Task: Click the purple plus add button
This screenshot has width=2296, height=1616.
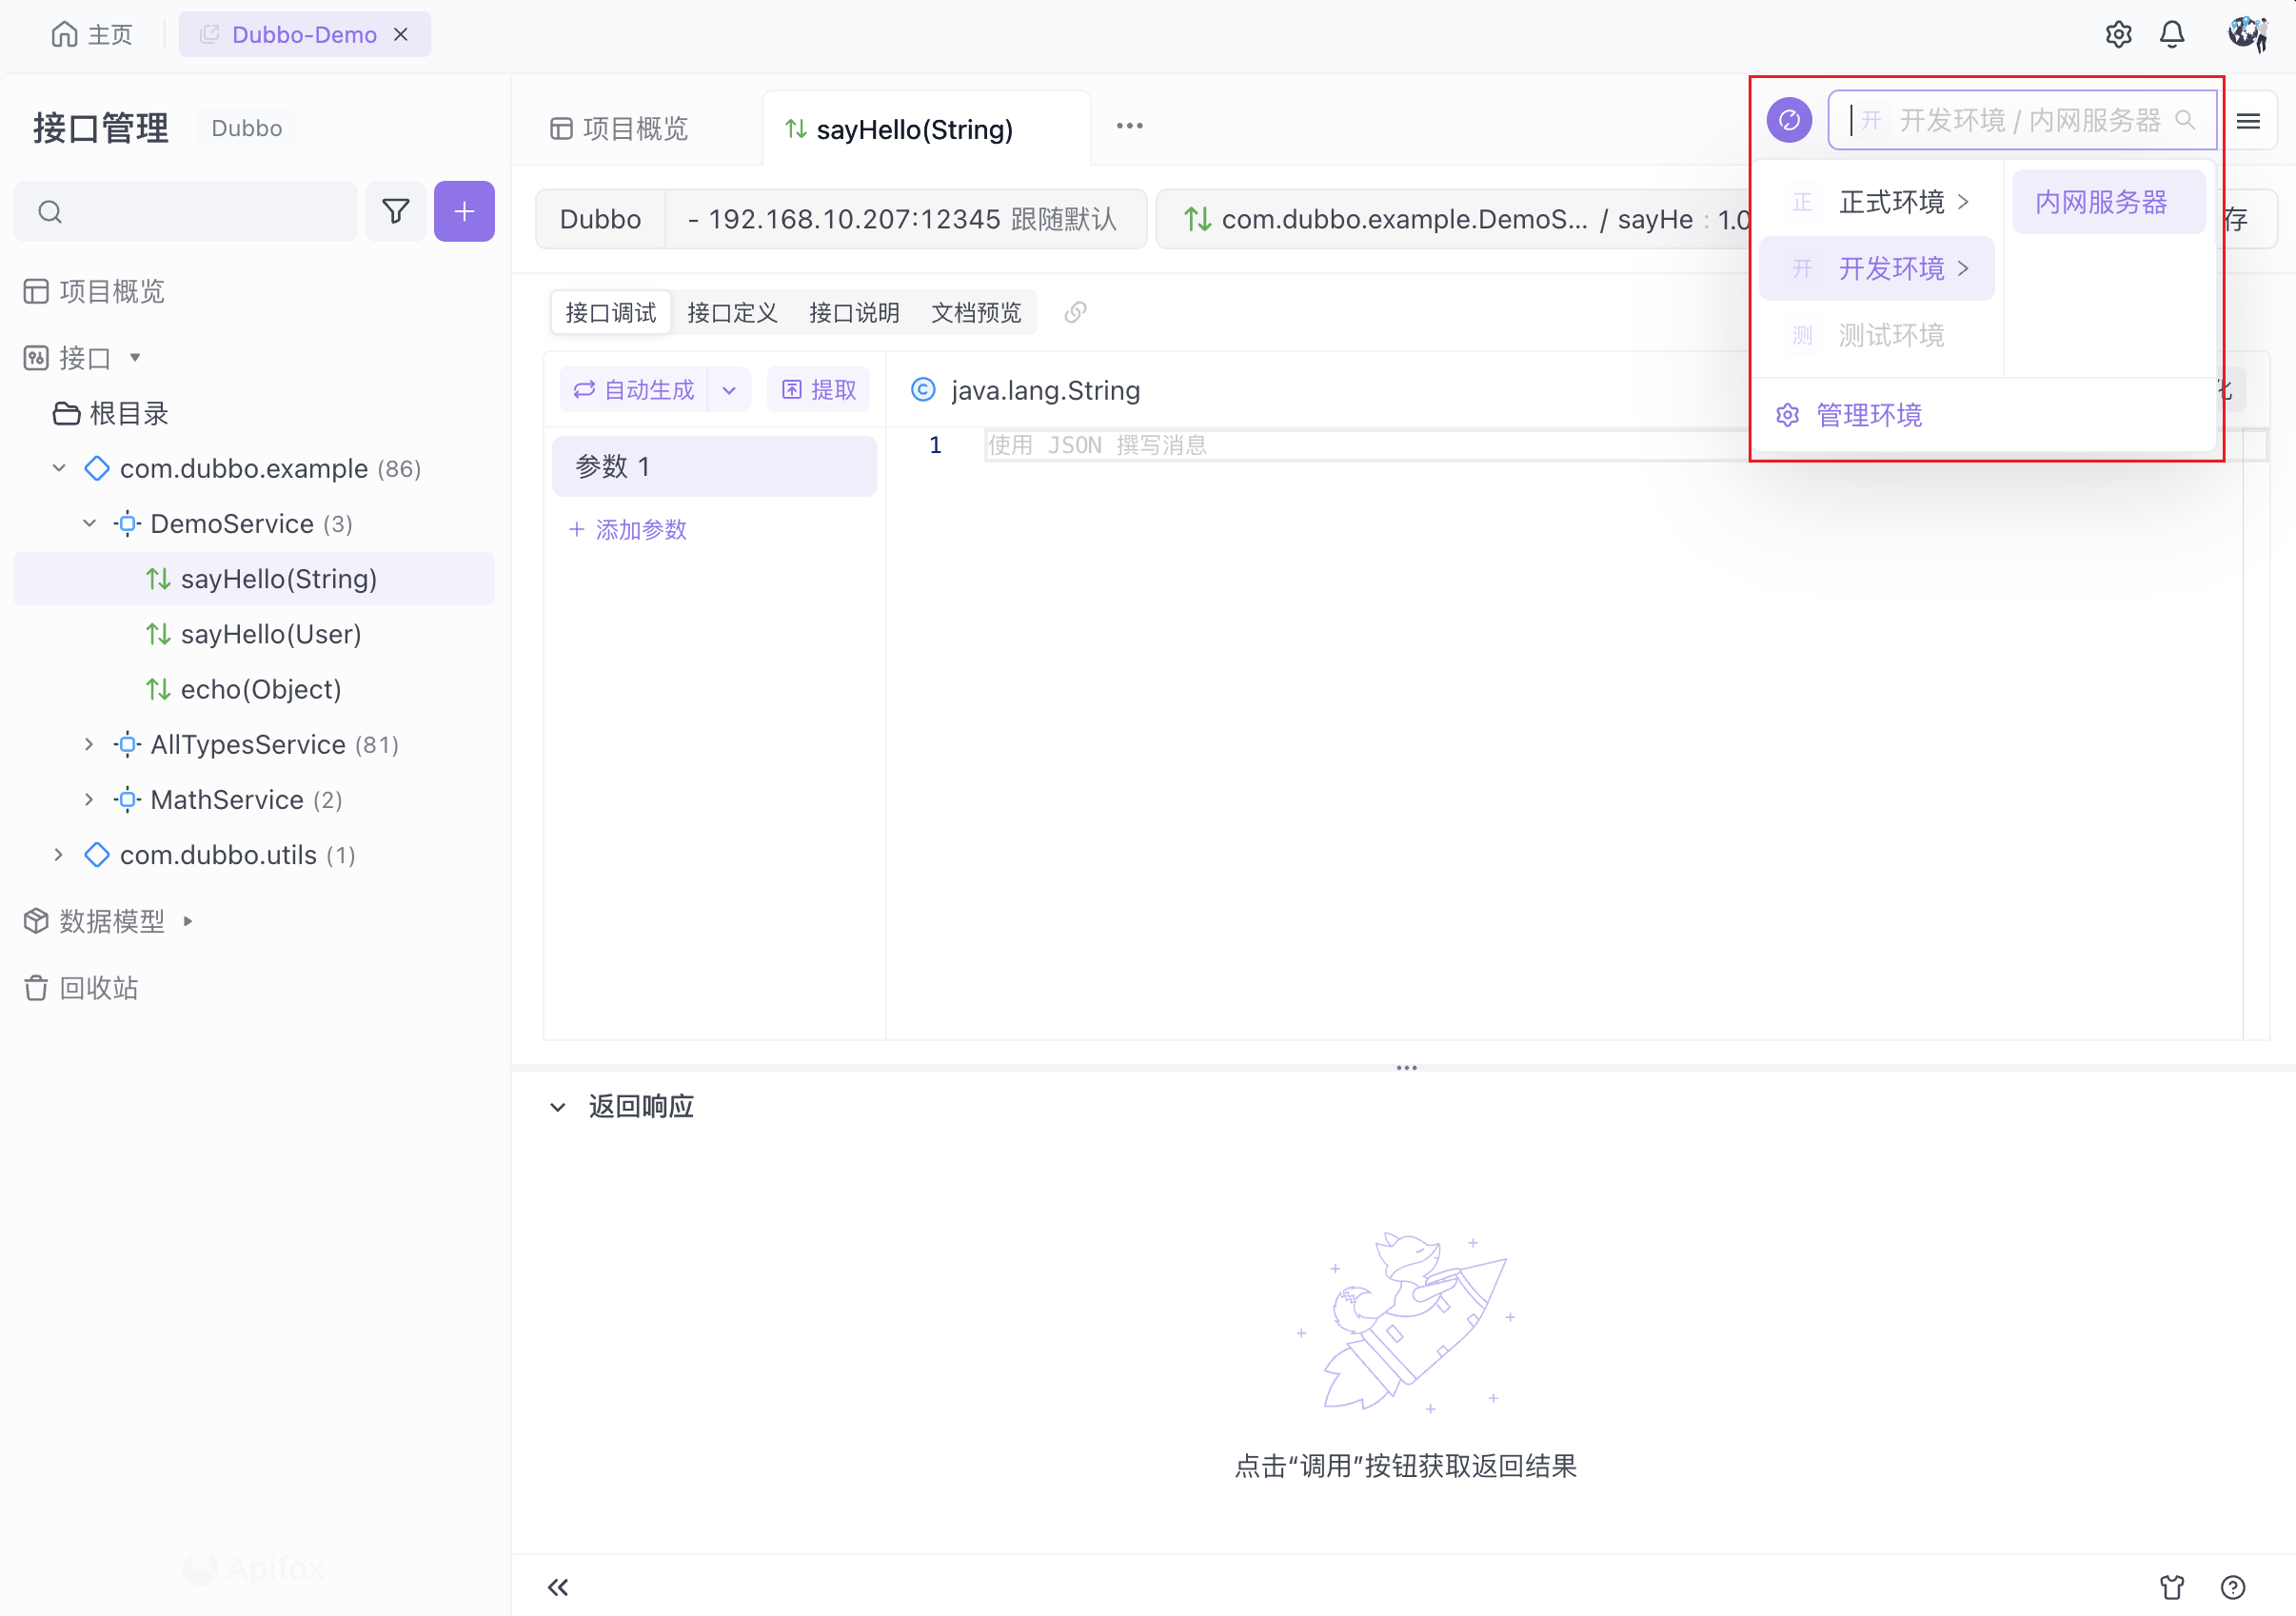Action: click(x=464, y=211)
